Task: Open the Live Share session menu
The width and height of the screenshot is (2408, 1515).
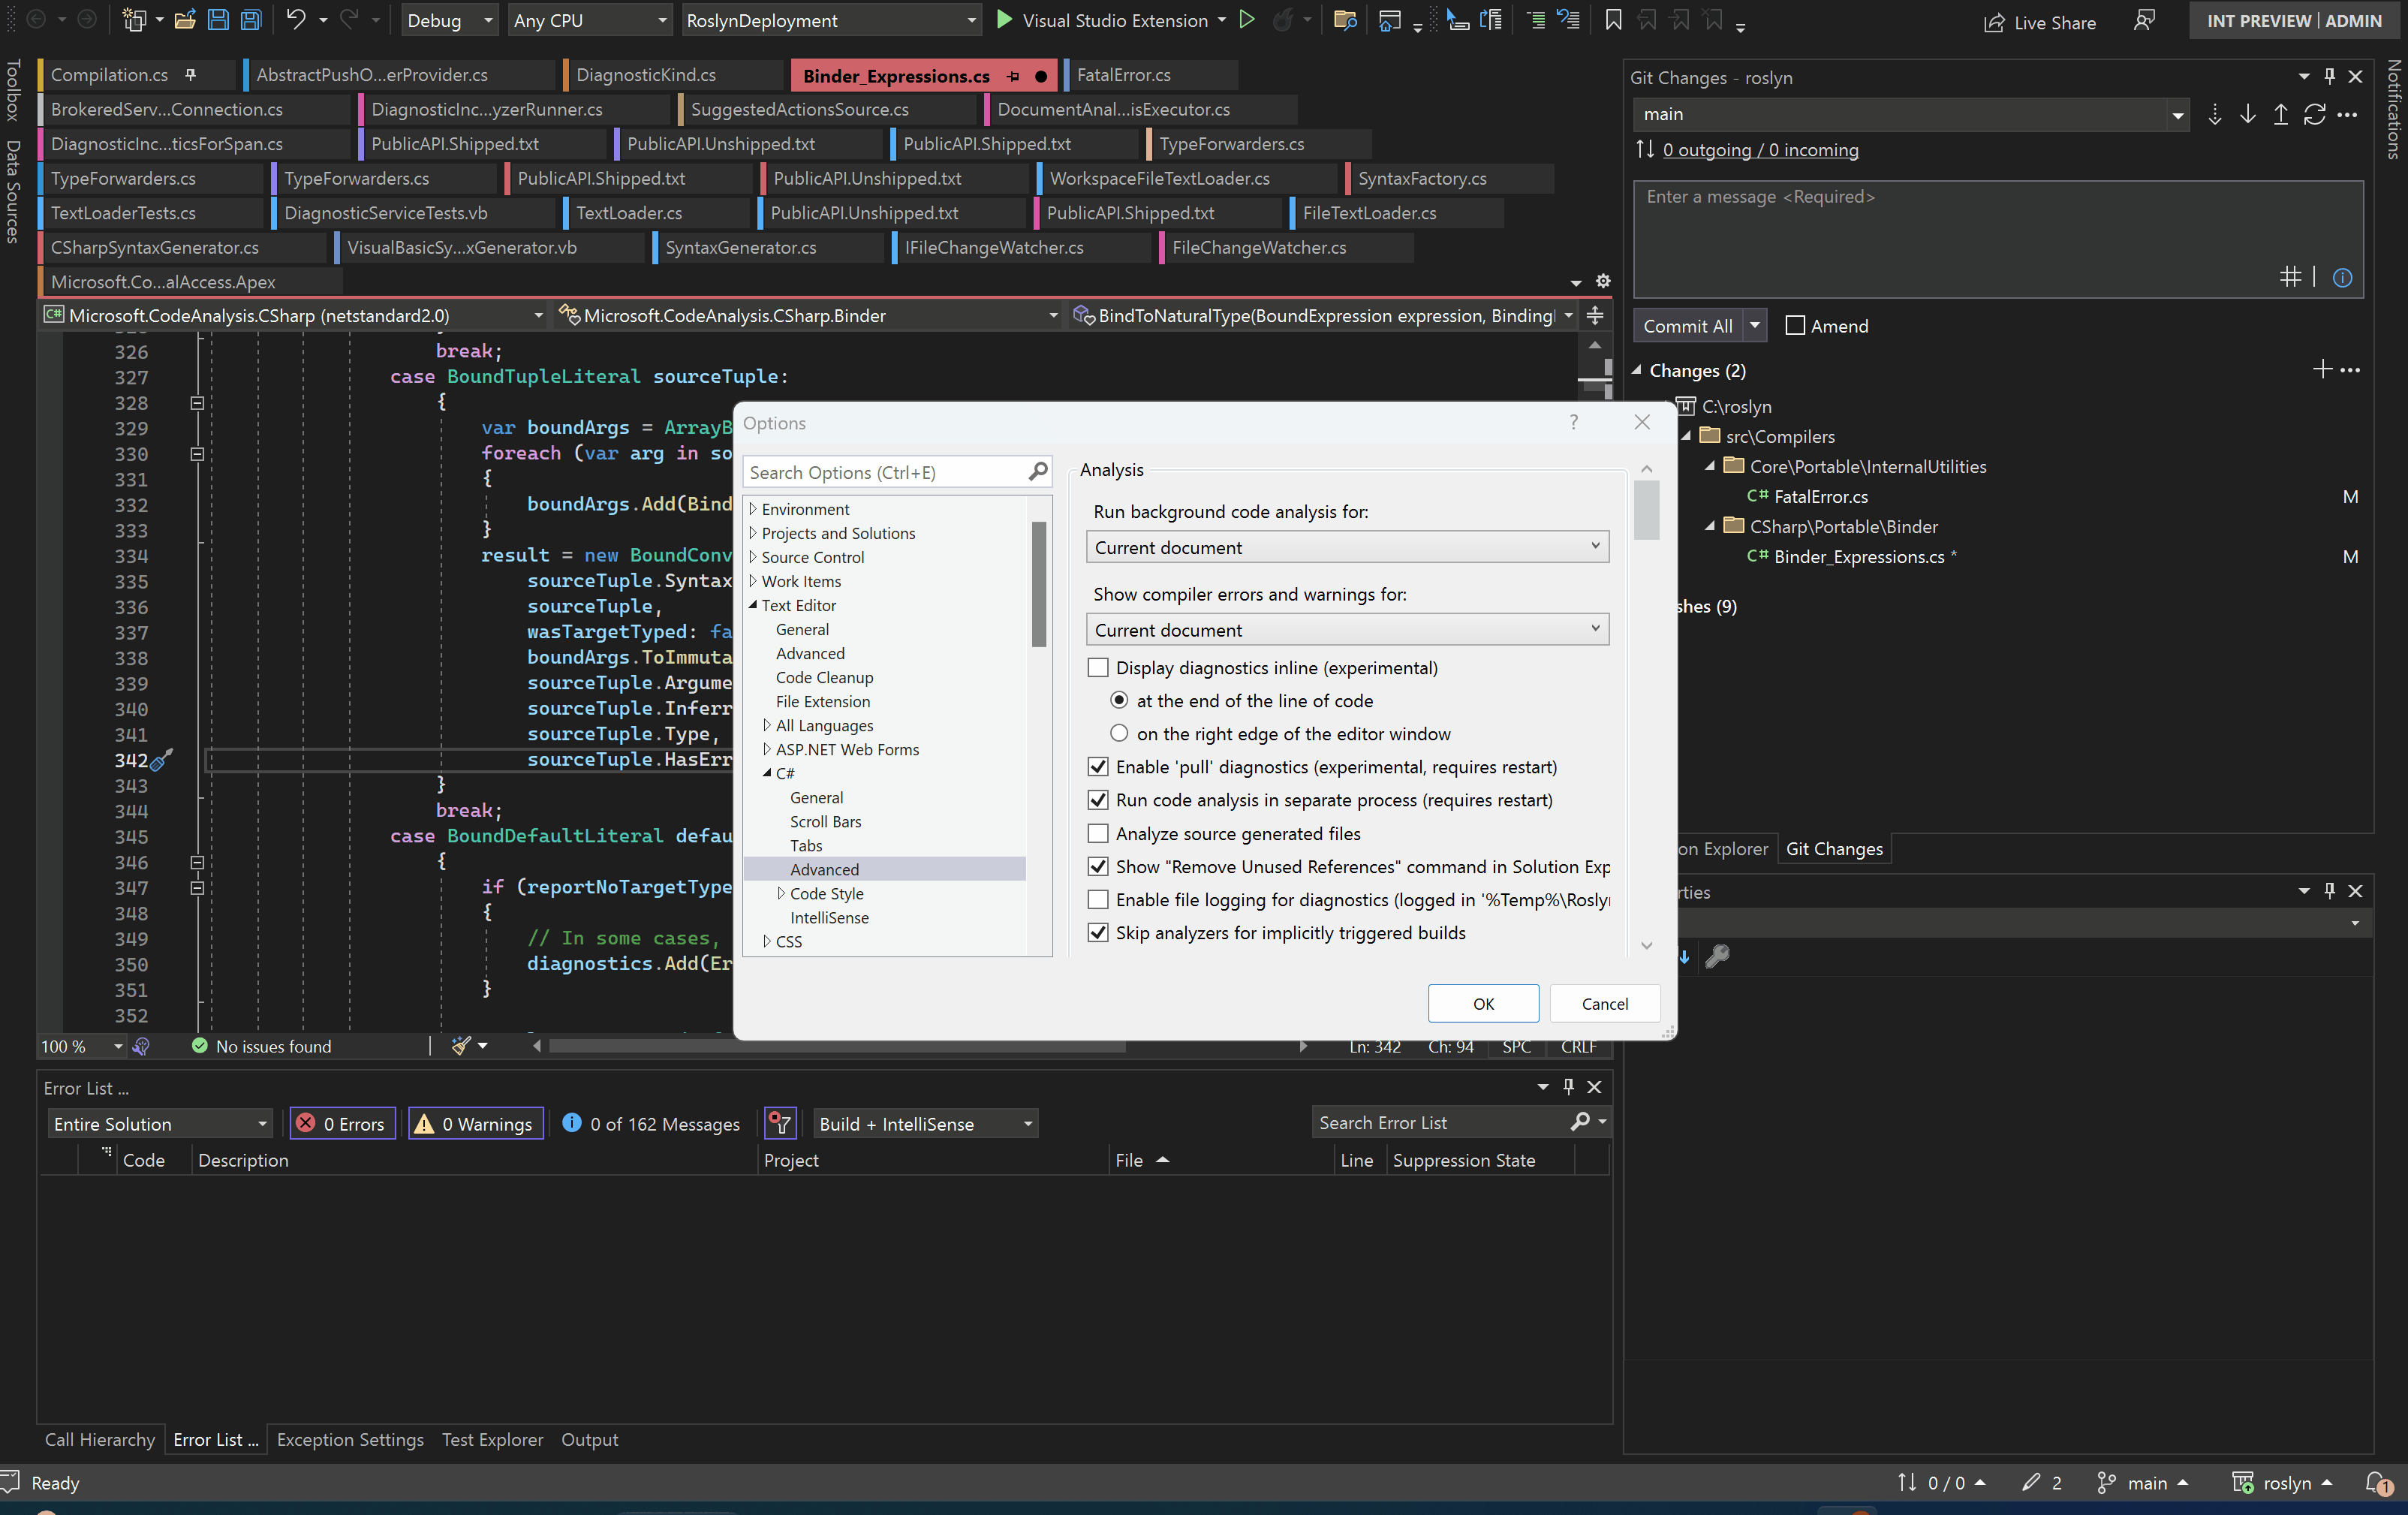Action: coord(2040,21)
